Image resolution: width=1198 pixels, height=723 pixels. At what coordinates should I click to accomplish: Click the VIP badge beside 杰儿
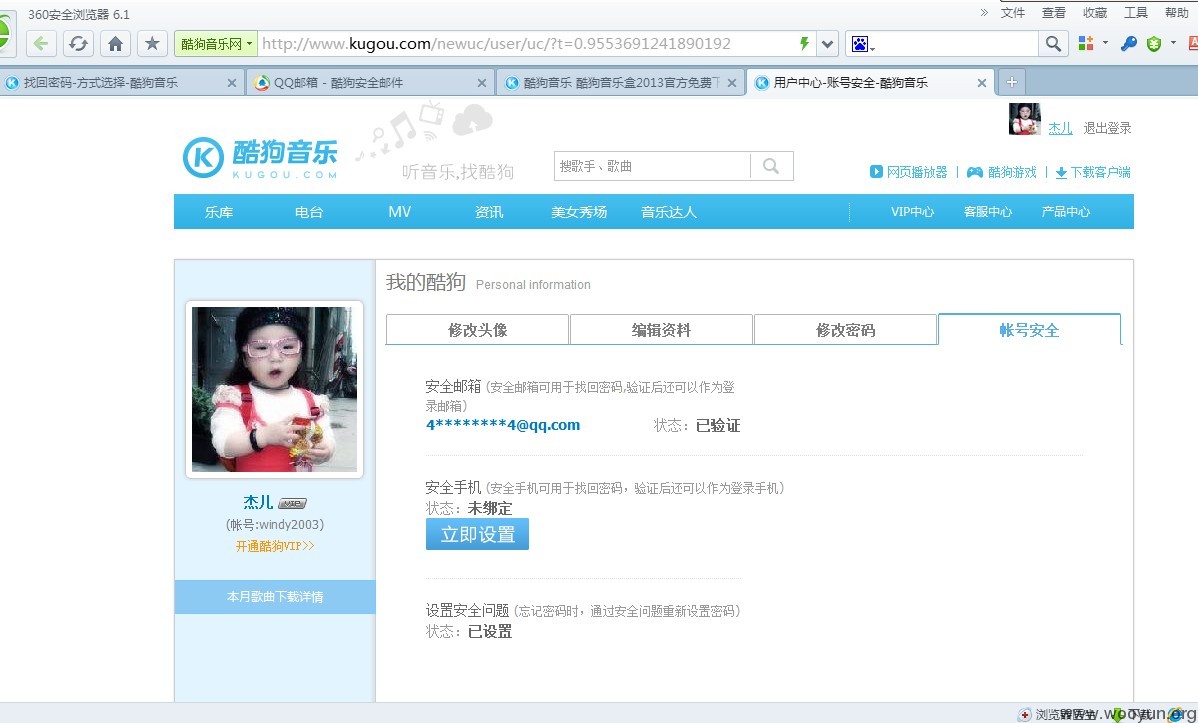click(x=293, y=503)
